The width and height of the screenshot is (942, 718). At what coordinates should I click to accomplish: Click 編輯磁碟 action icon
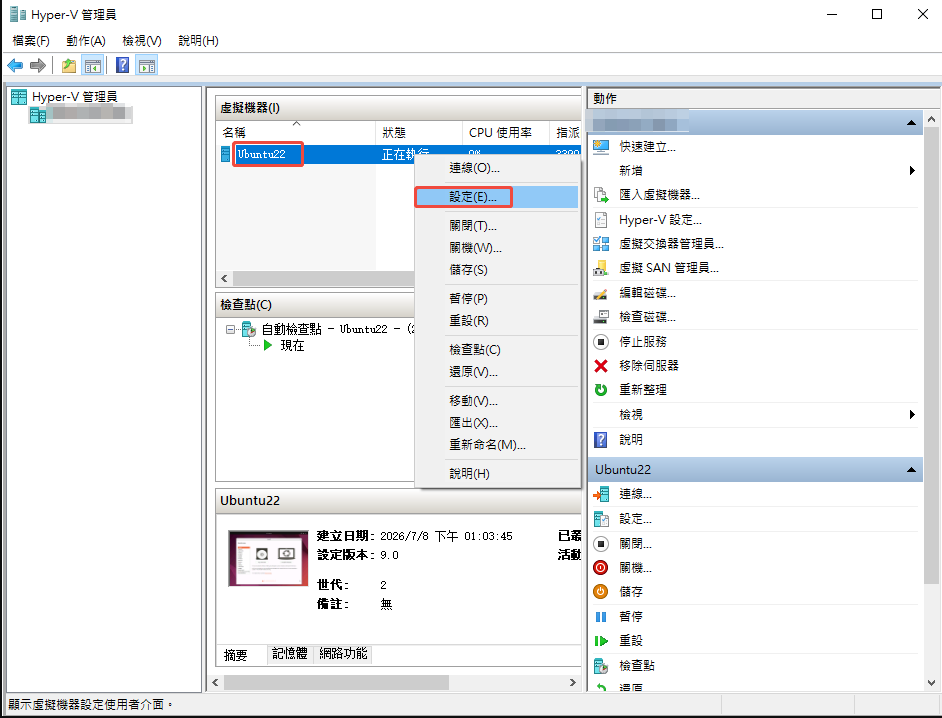601,293
